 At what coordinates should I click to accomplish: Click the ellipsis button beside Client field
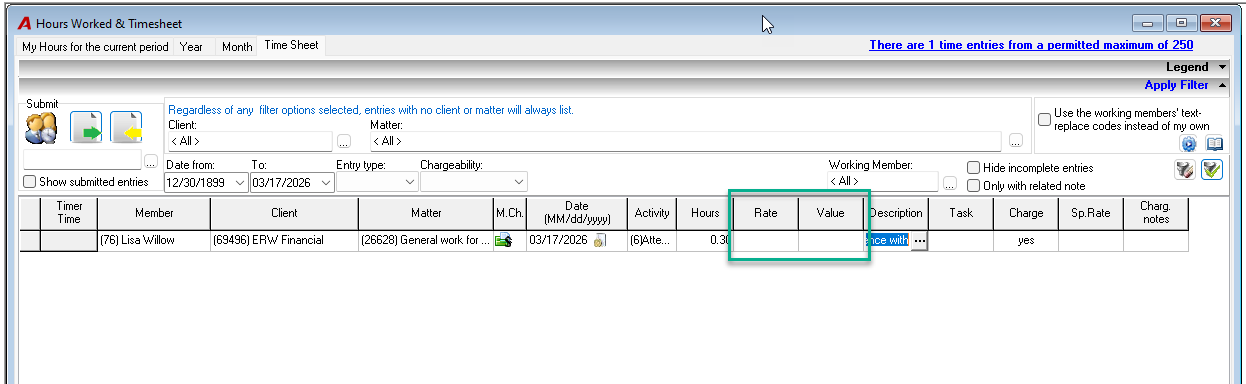[344, 141]
